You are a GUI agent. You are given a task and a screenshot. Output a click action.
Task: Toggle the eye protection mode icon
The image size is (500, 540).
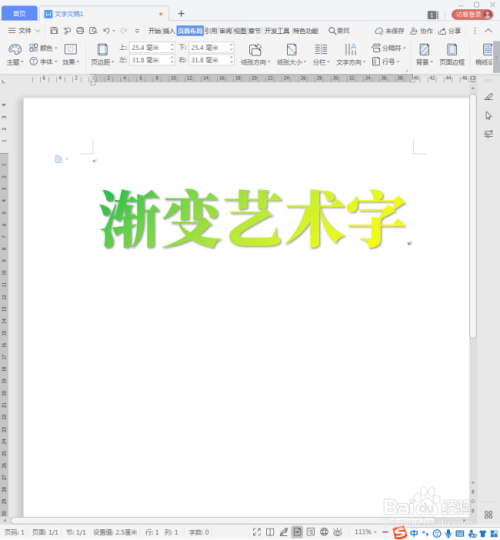point(337,532)
